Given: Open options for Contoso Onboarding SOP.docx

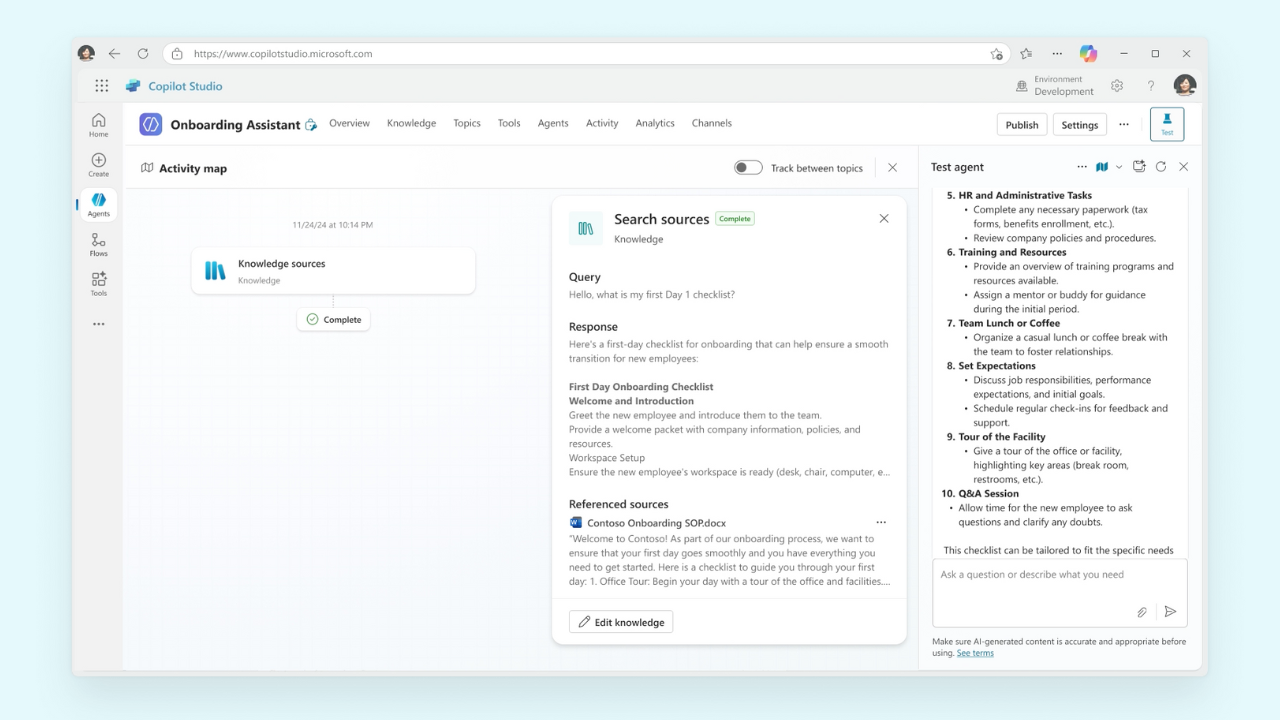Looking at the screenshot, I should pyautogui.click(x=881, y=522).
